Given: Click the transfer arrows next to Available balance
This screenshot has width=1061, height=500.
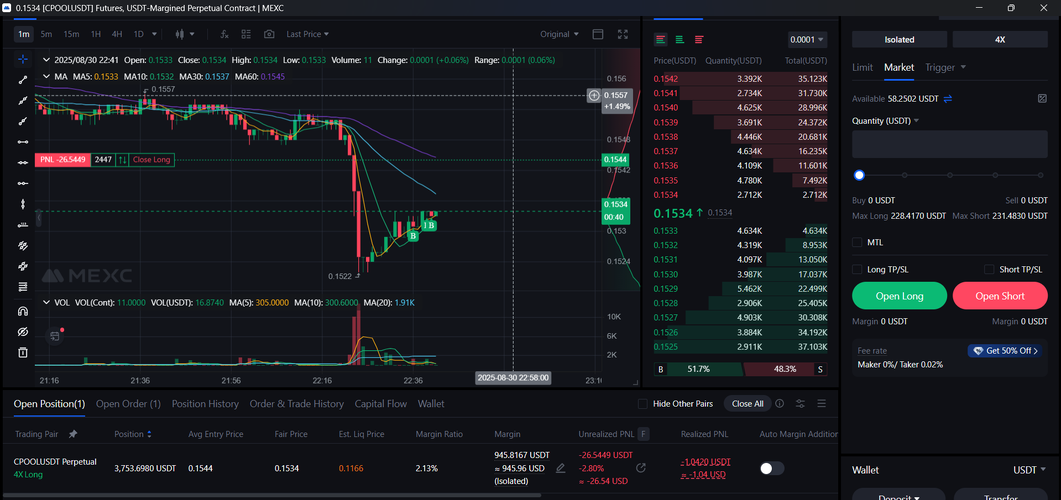Looking at the screenshot, I should pyautogui.click(x=948, y=99).
